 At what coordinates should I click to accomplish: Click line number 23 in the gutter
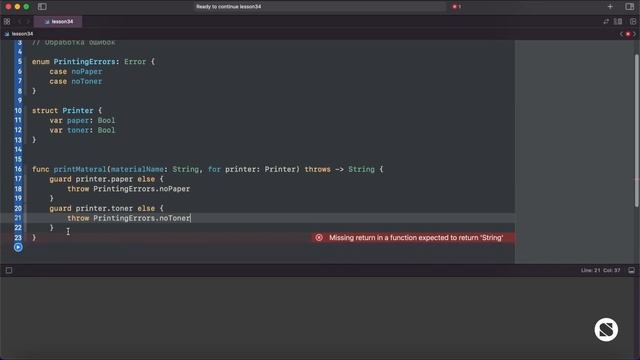(x=18, y=238)
